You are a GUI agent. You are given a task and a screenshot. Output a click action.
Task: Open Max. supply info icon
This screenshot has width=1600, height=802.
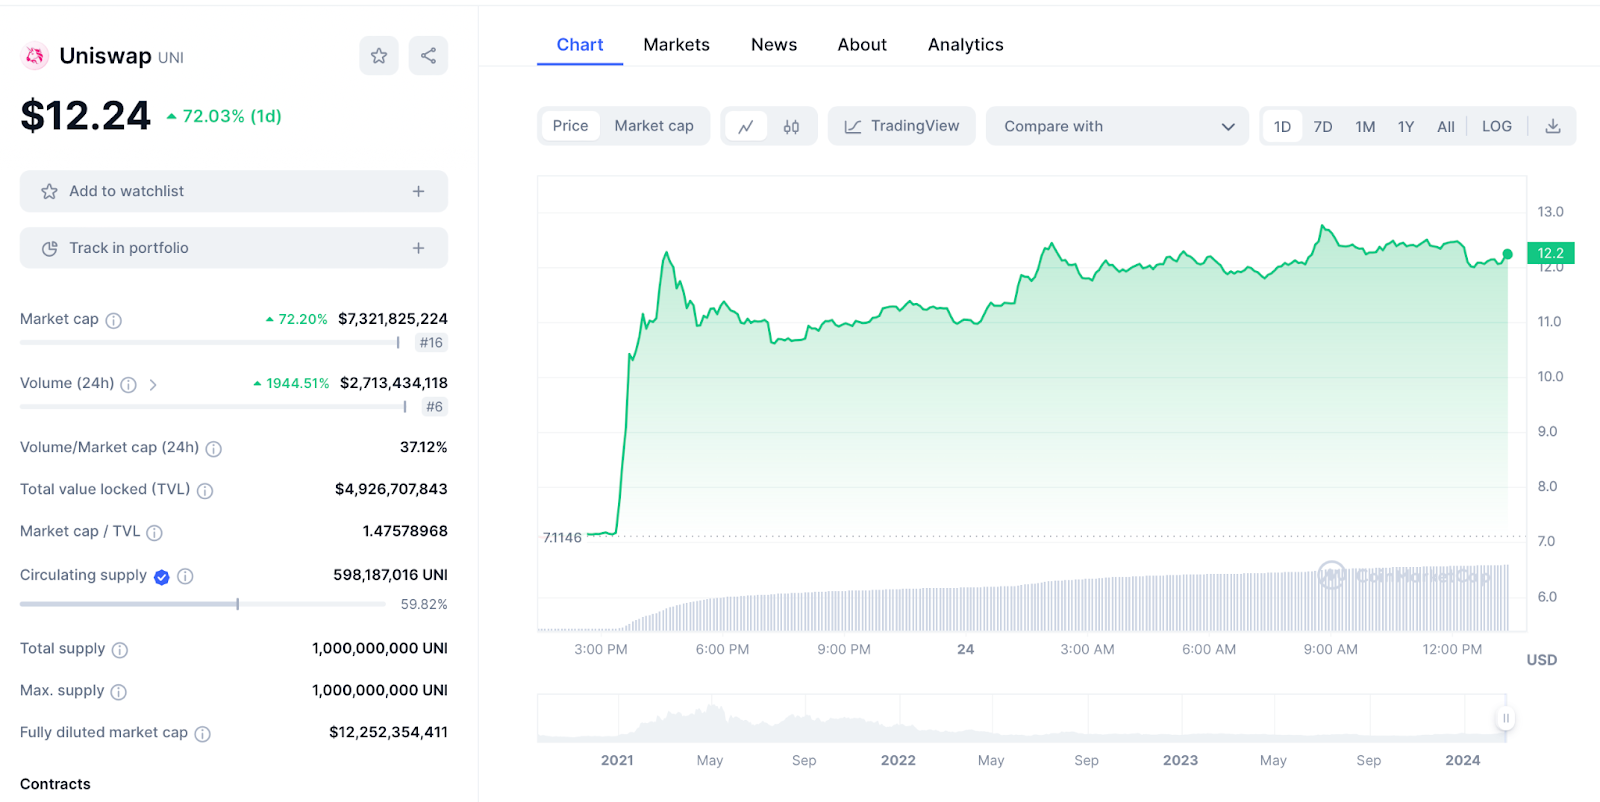pos(118,692)
